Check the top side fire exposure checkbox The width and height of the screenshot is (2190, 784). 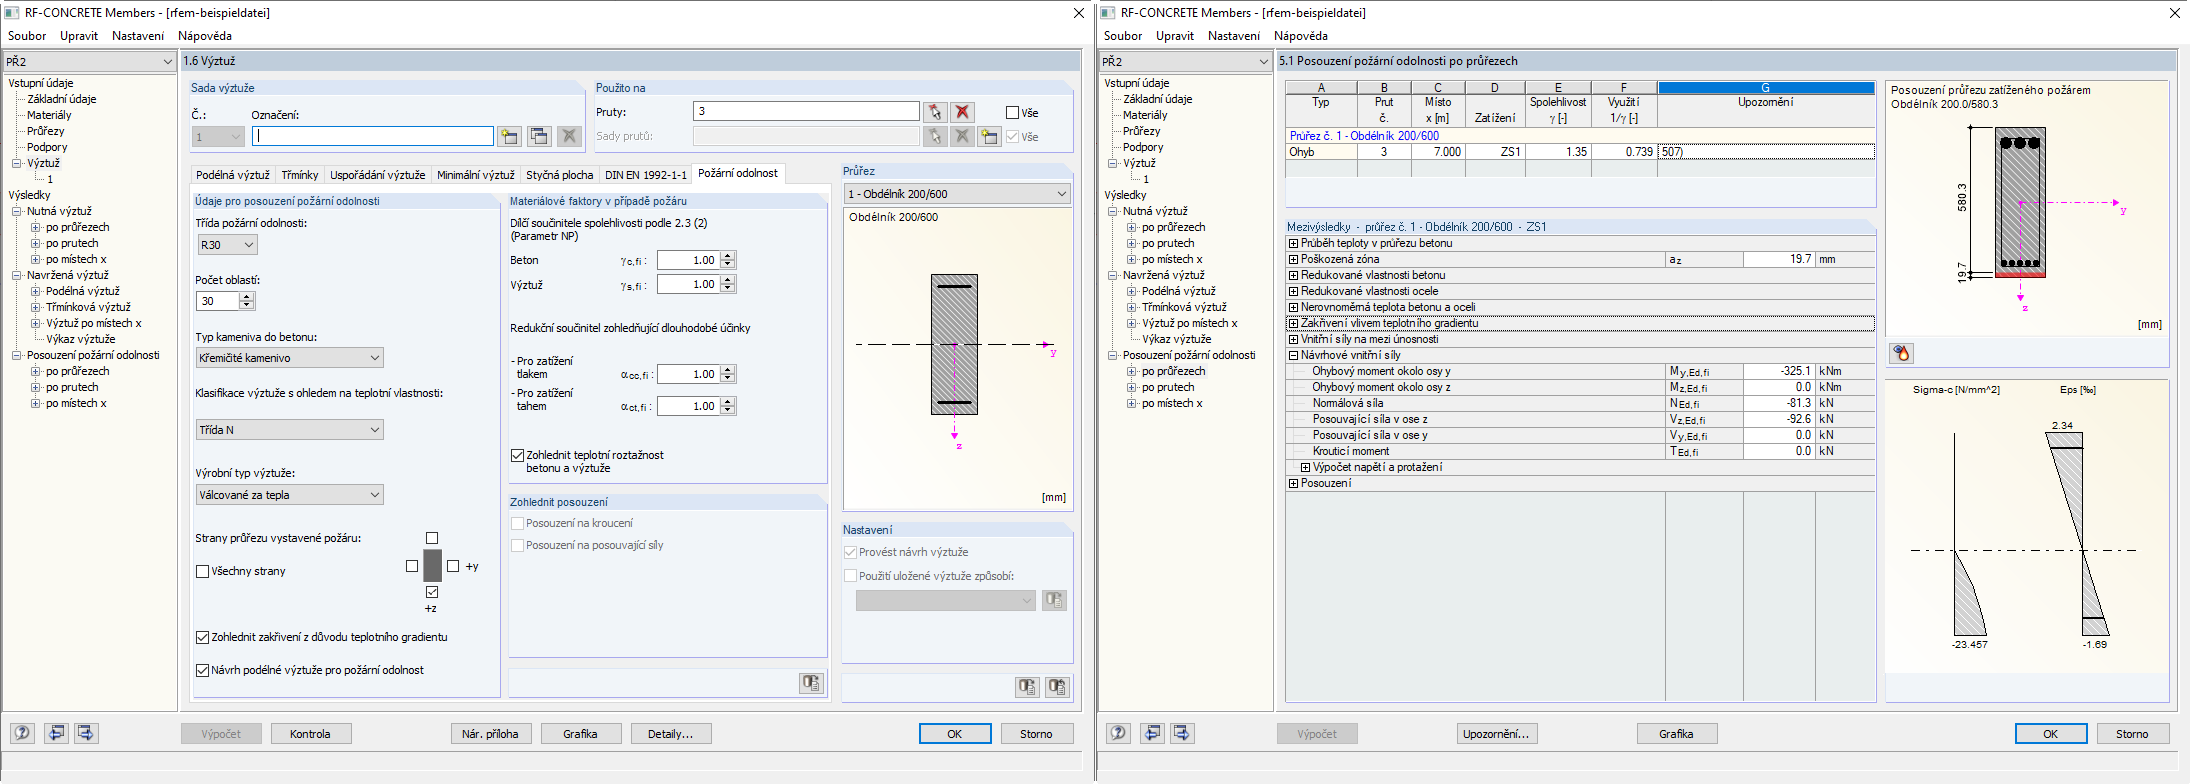coord(432,538)
